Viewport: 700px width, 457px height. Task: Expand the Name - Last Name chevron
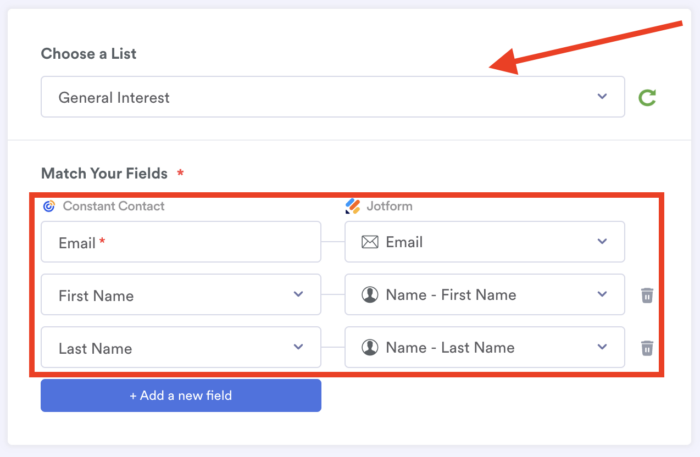pos(602,348)
